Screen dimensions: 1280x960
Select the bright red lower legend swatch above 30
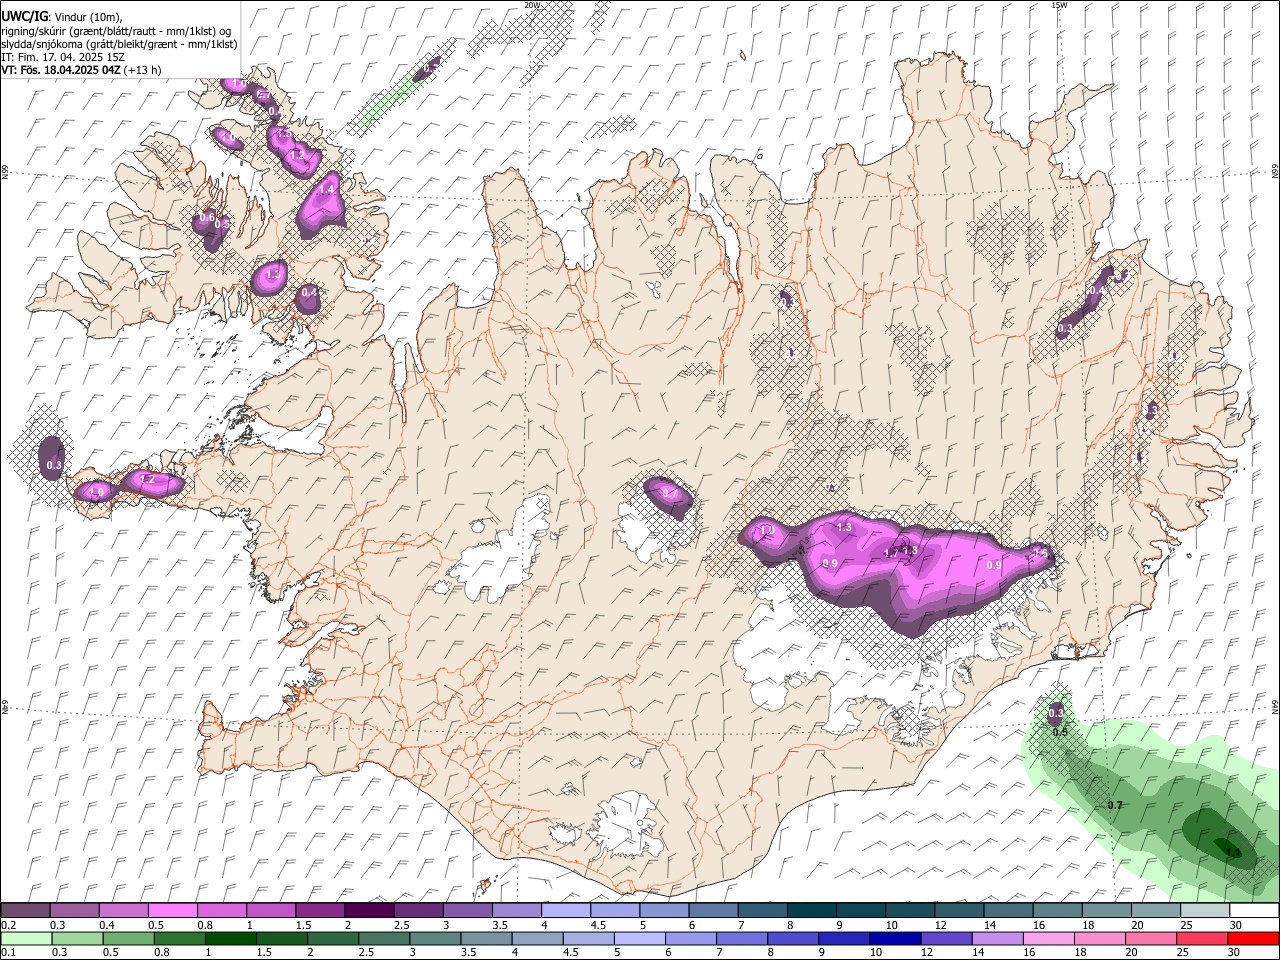[x=1254, y=938]
